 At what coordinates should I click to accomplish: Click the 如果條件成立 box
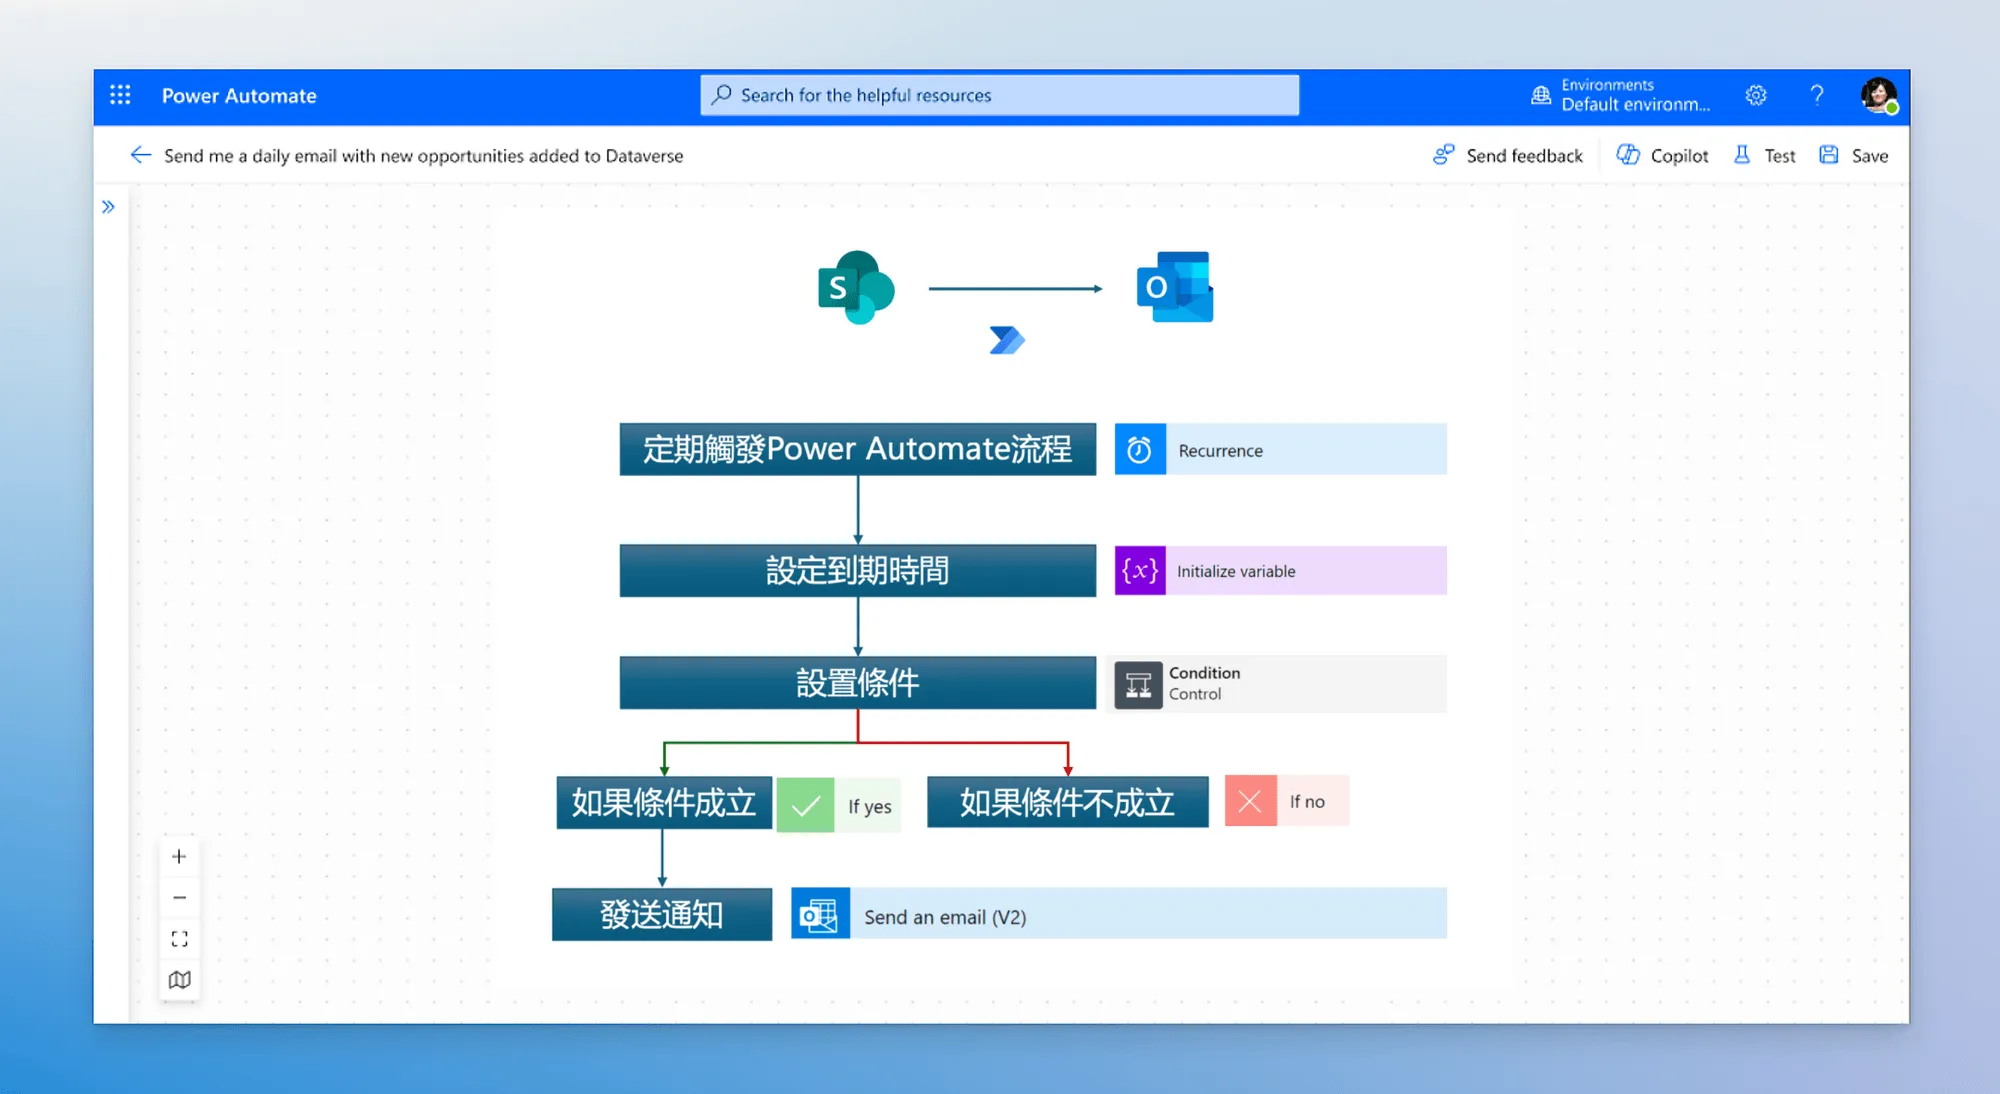(x=664, y=802)
